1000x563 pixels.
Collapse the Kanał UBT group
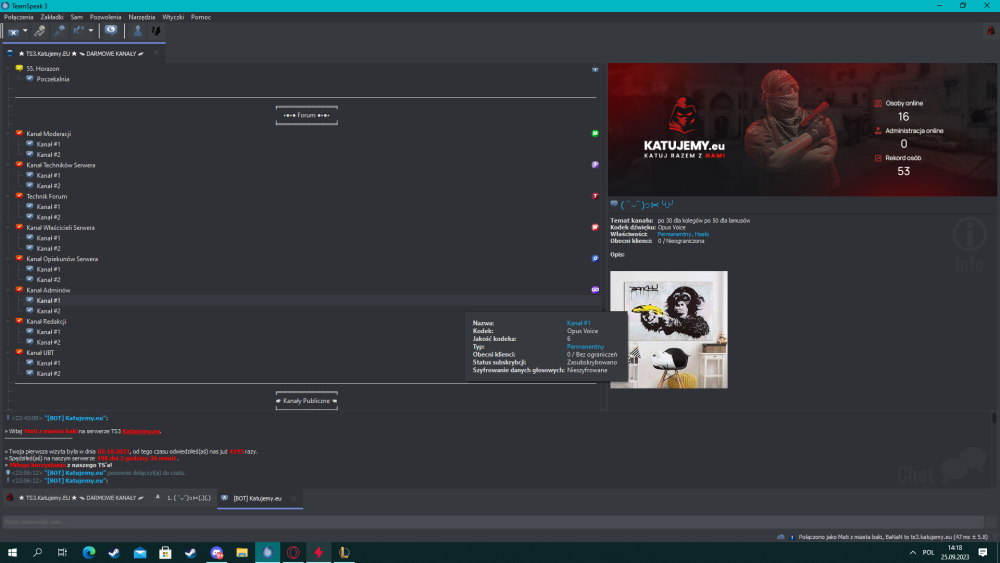8,352
